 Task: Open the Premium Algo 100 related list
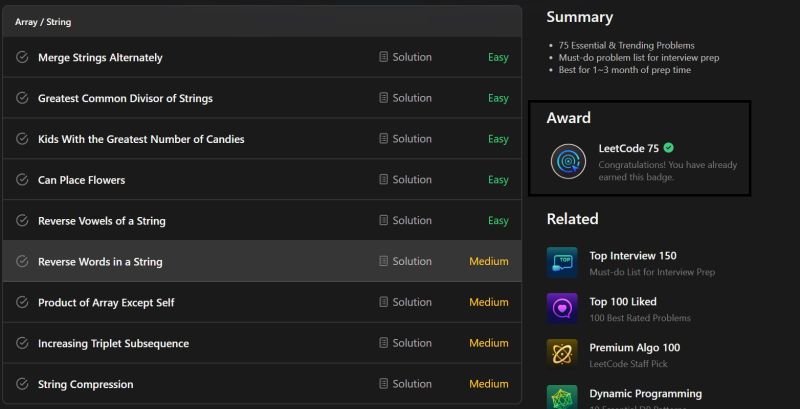635,348
